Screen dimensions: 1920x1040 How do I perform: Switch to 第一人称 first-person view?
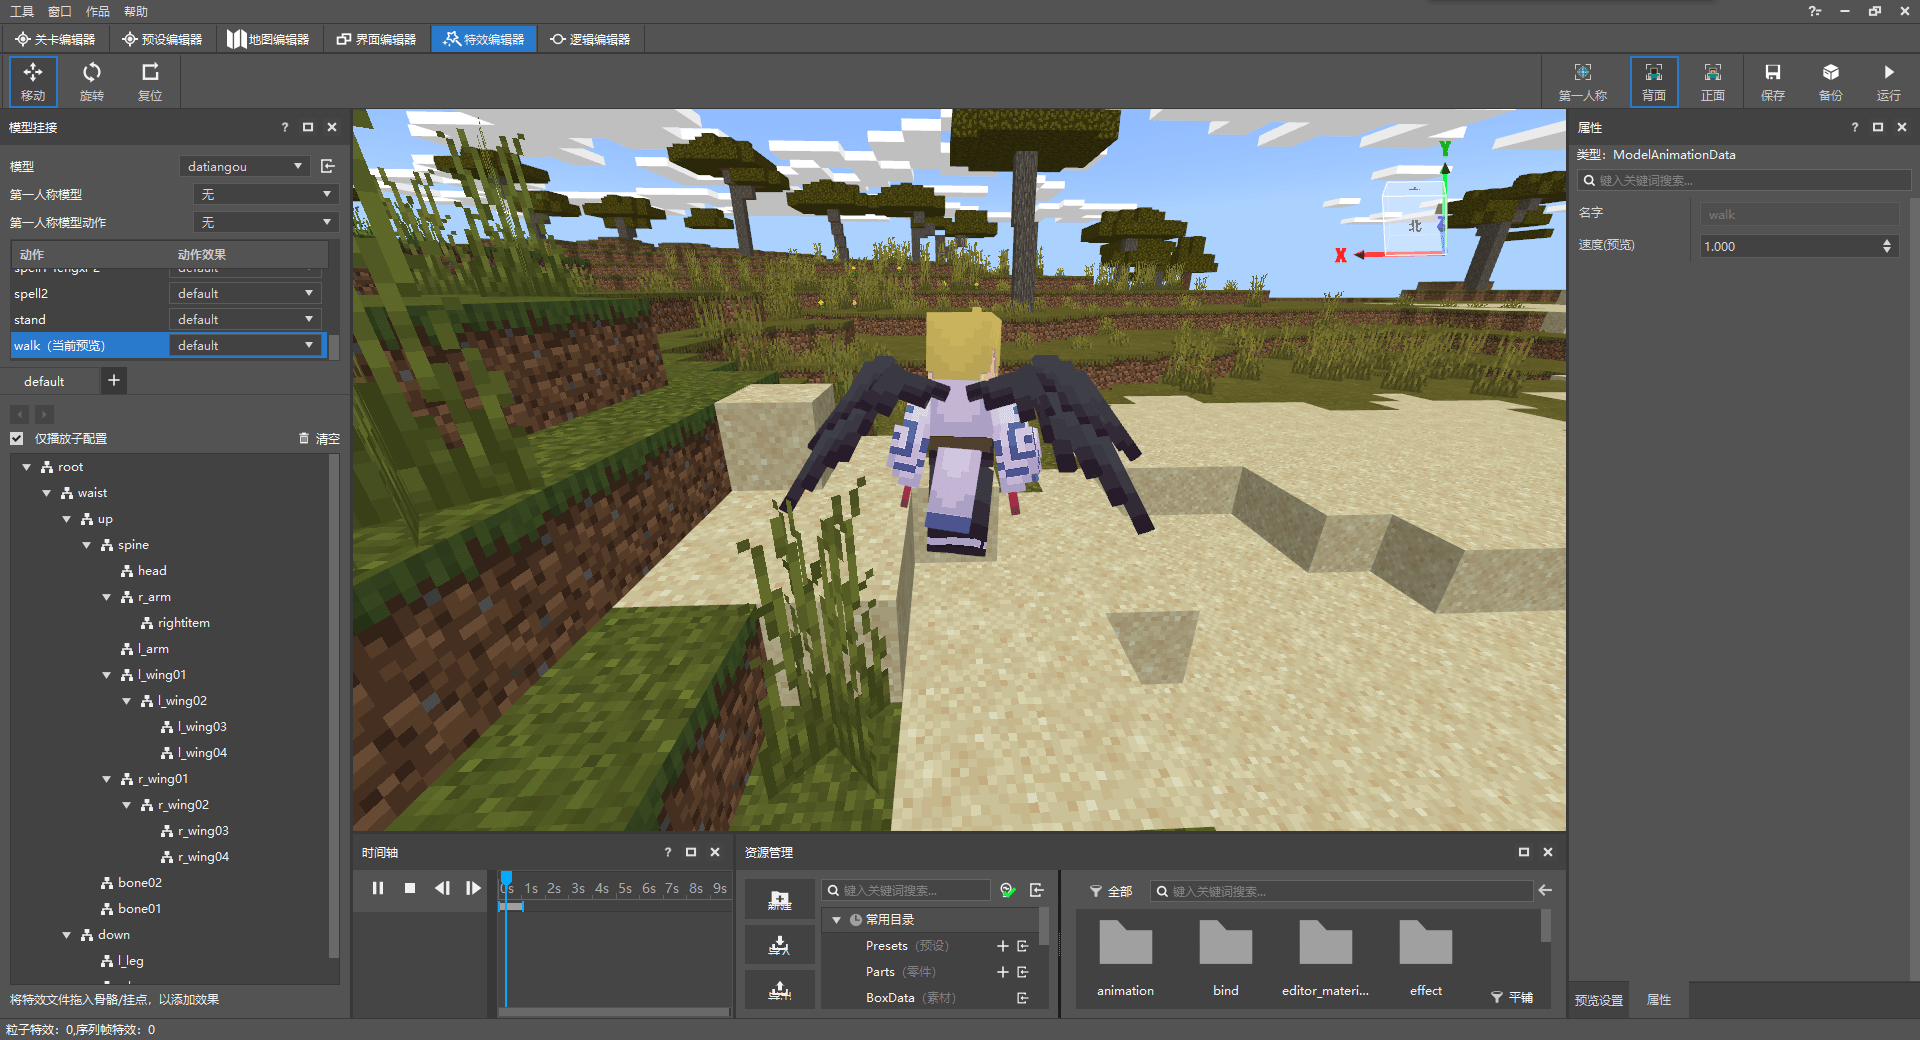[x=1582, y=81]
